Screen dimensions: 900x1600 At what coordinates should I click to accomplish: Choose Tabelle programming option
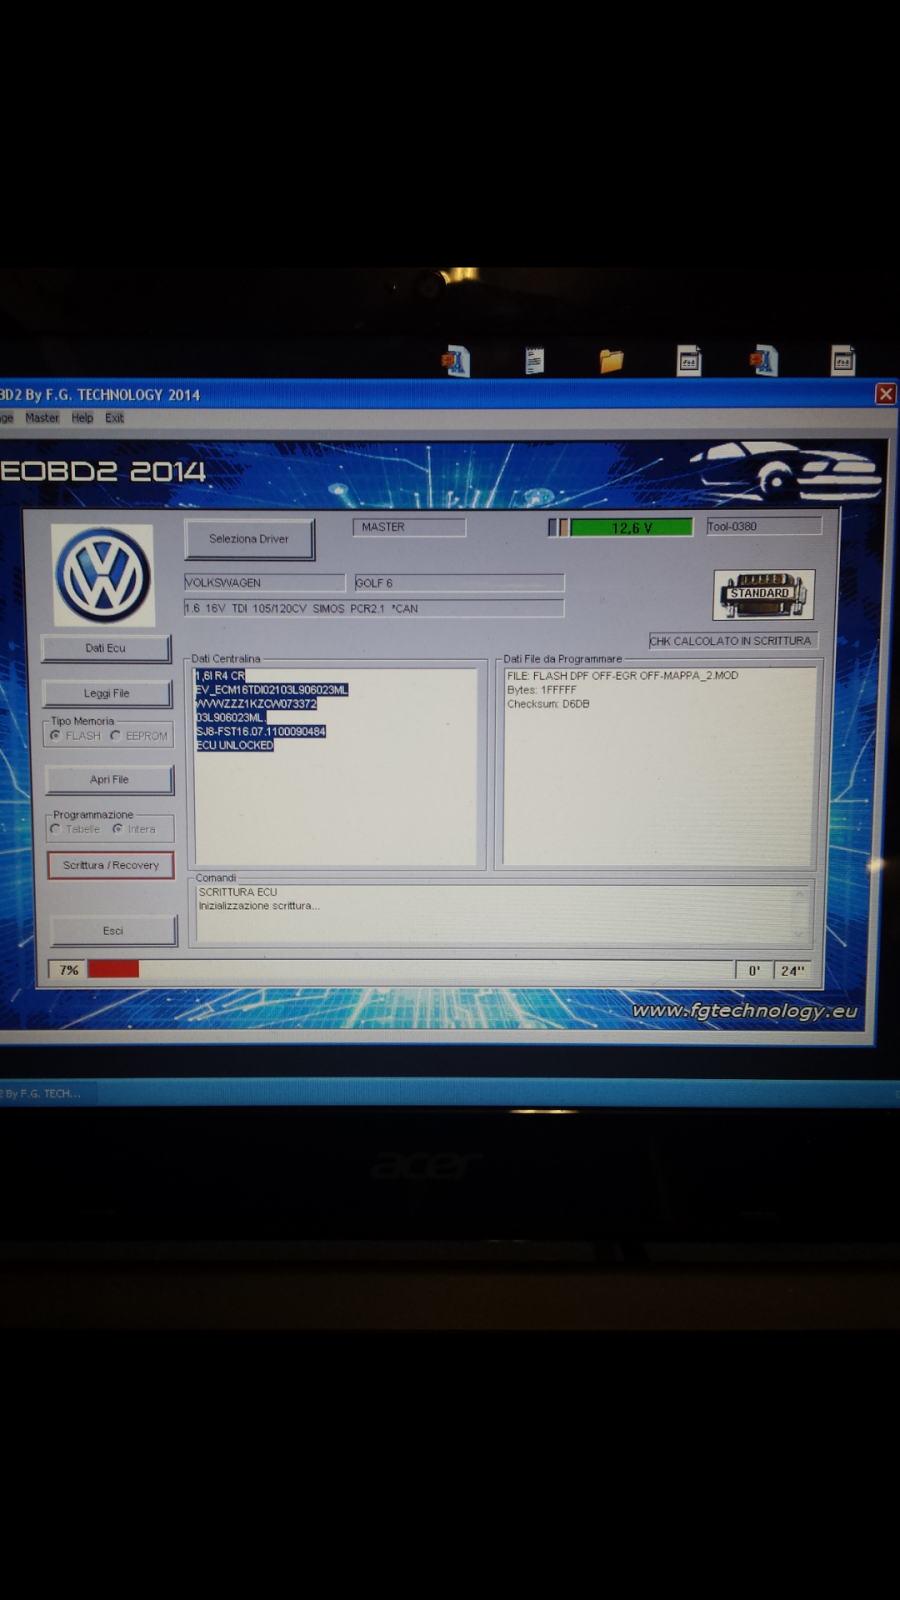click(x=55, y=829)
